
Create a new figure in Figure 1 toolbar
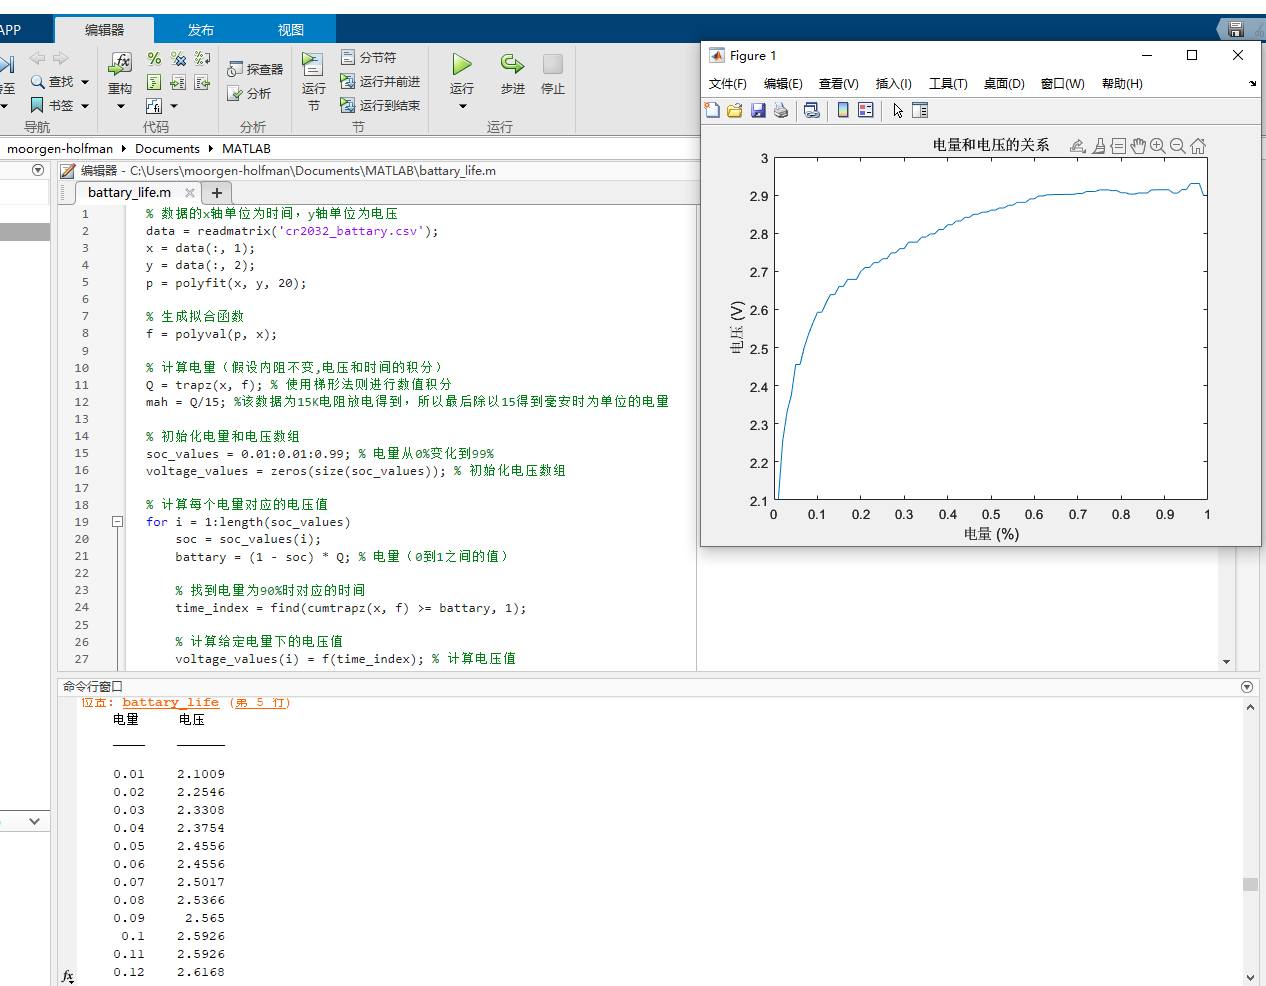tap(712, 110)
